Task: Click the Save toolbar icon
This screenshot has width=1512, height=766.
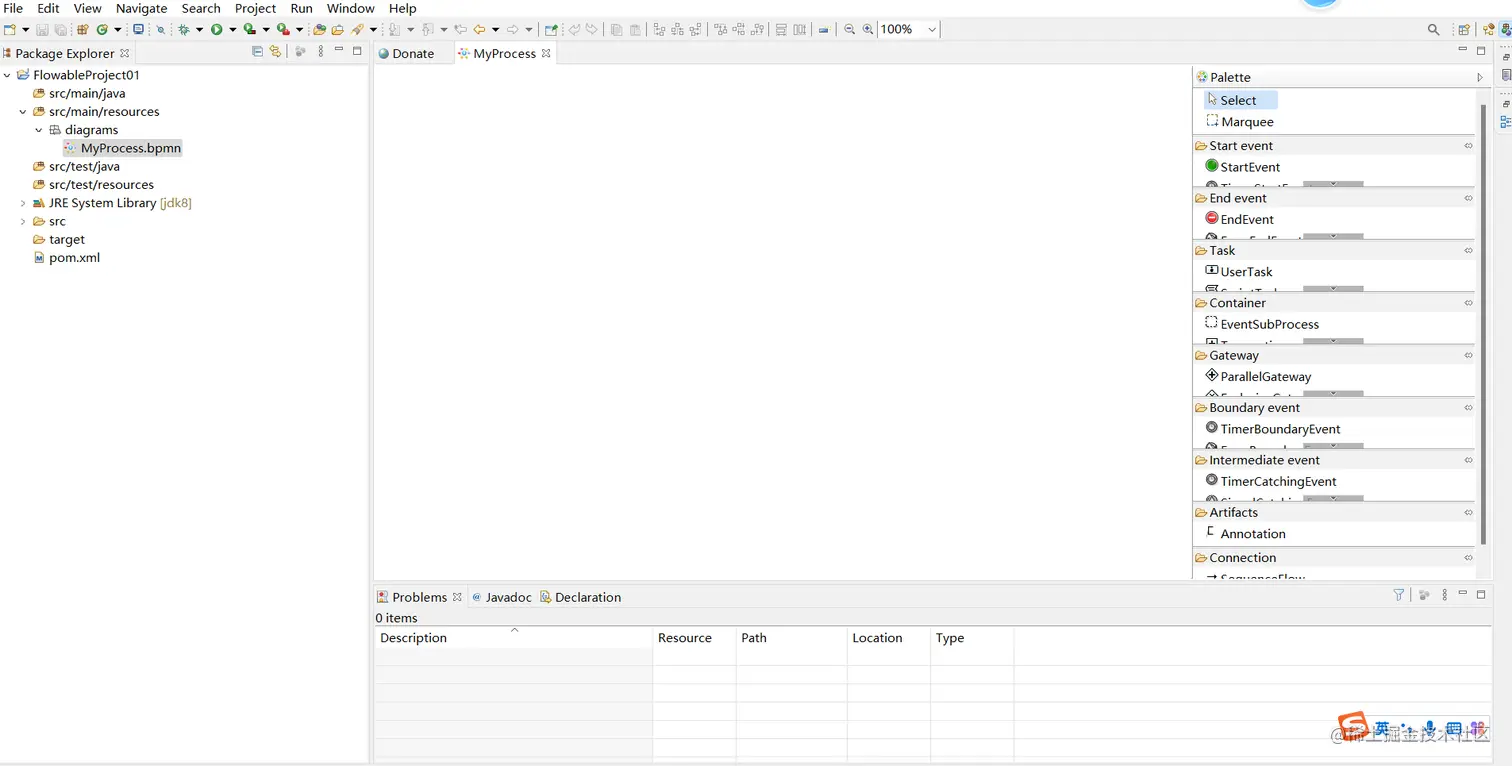Action: click(x=43, y=30)
